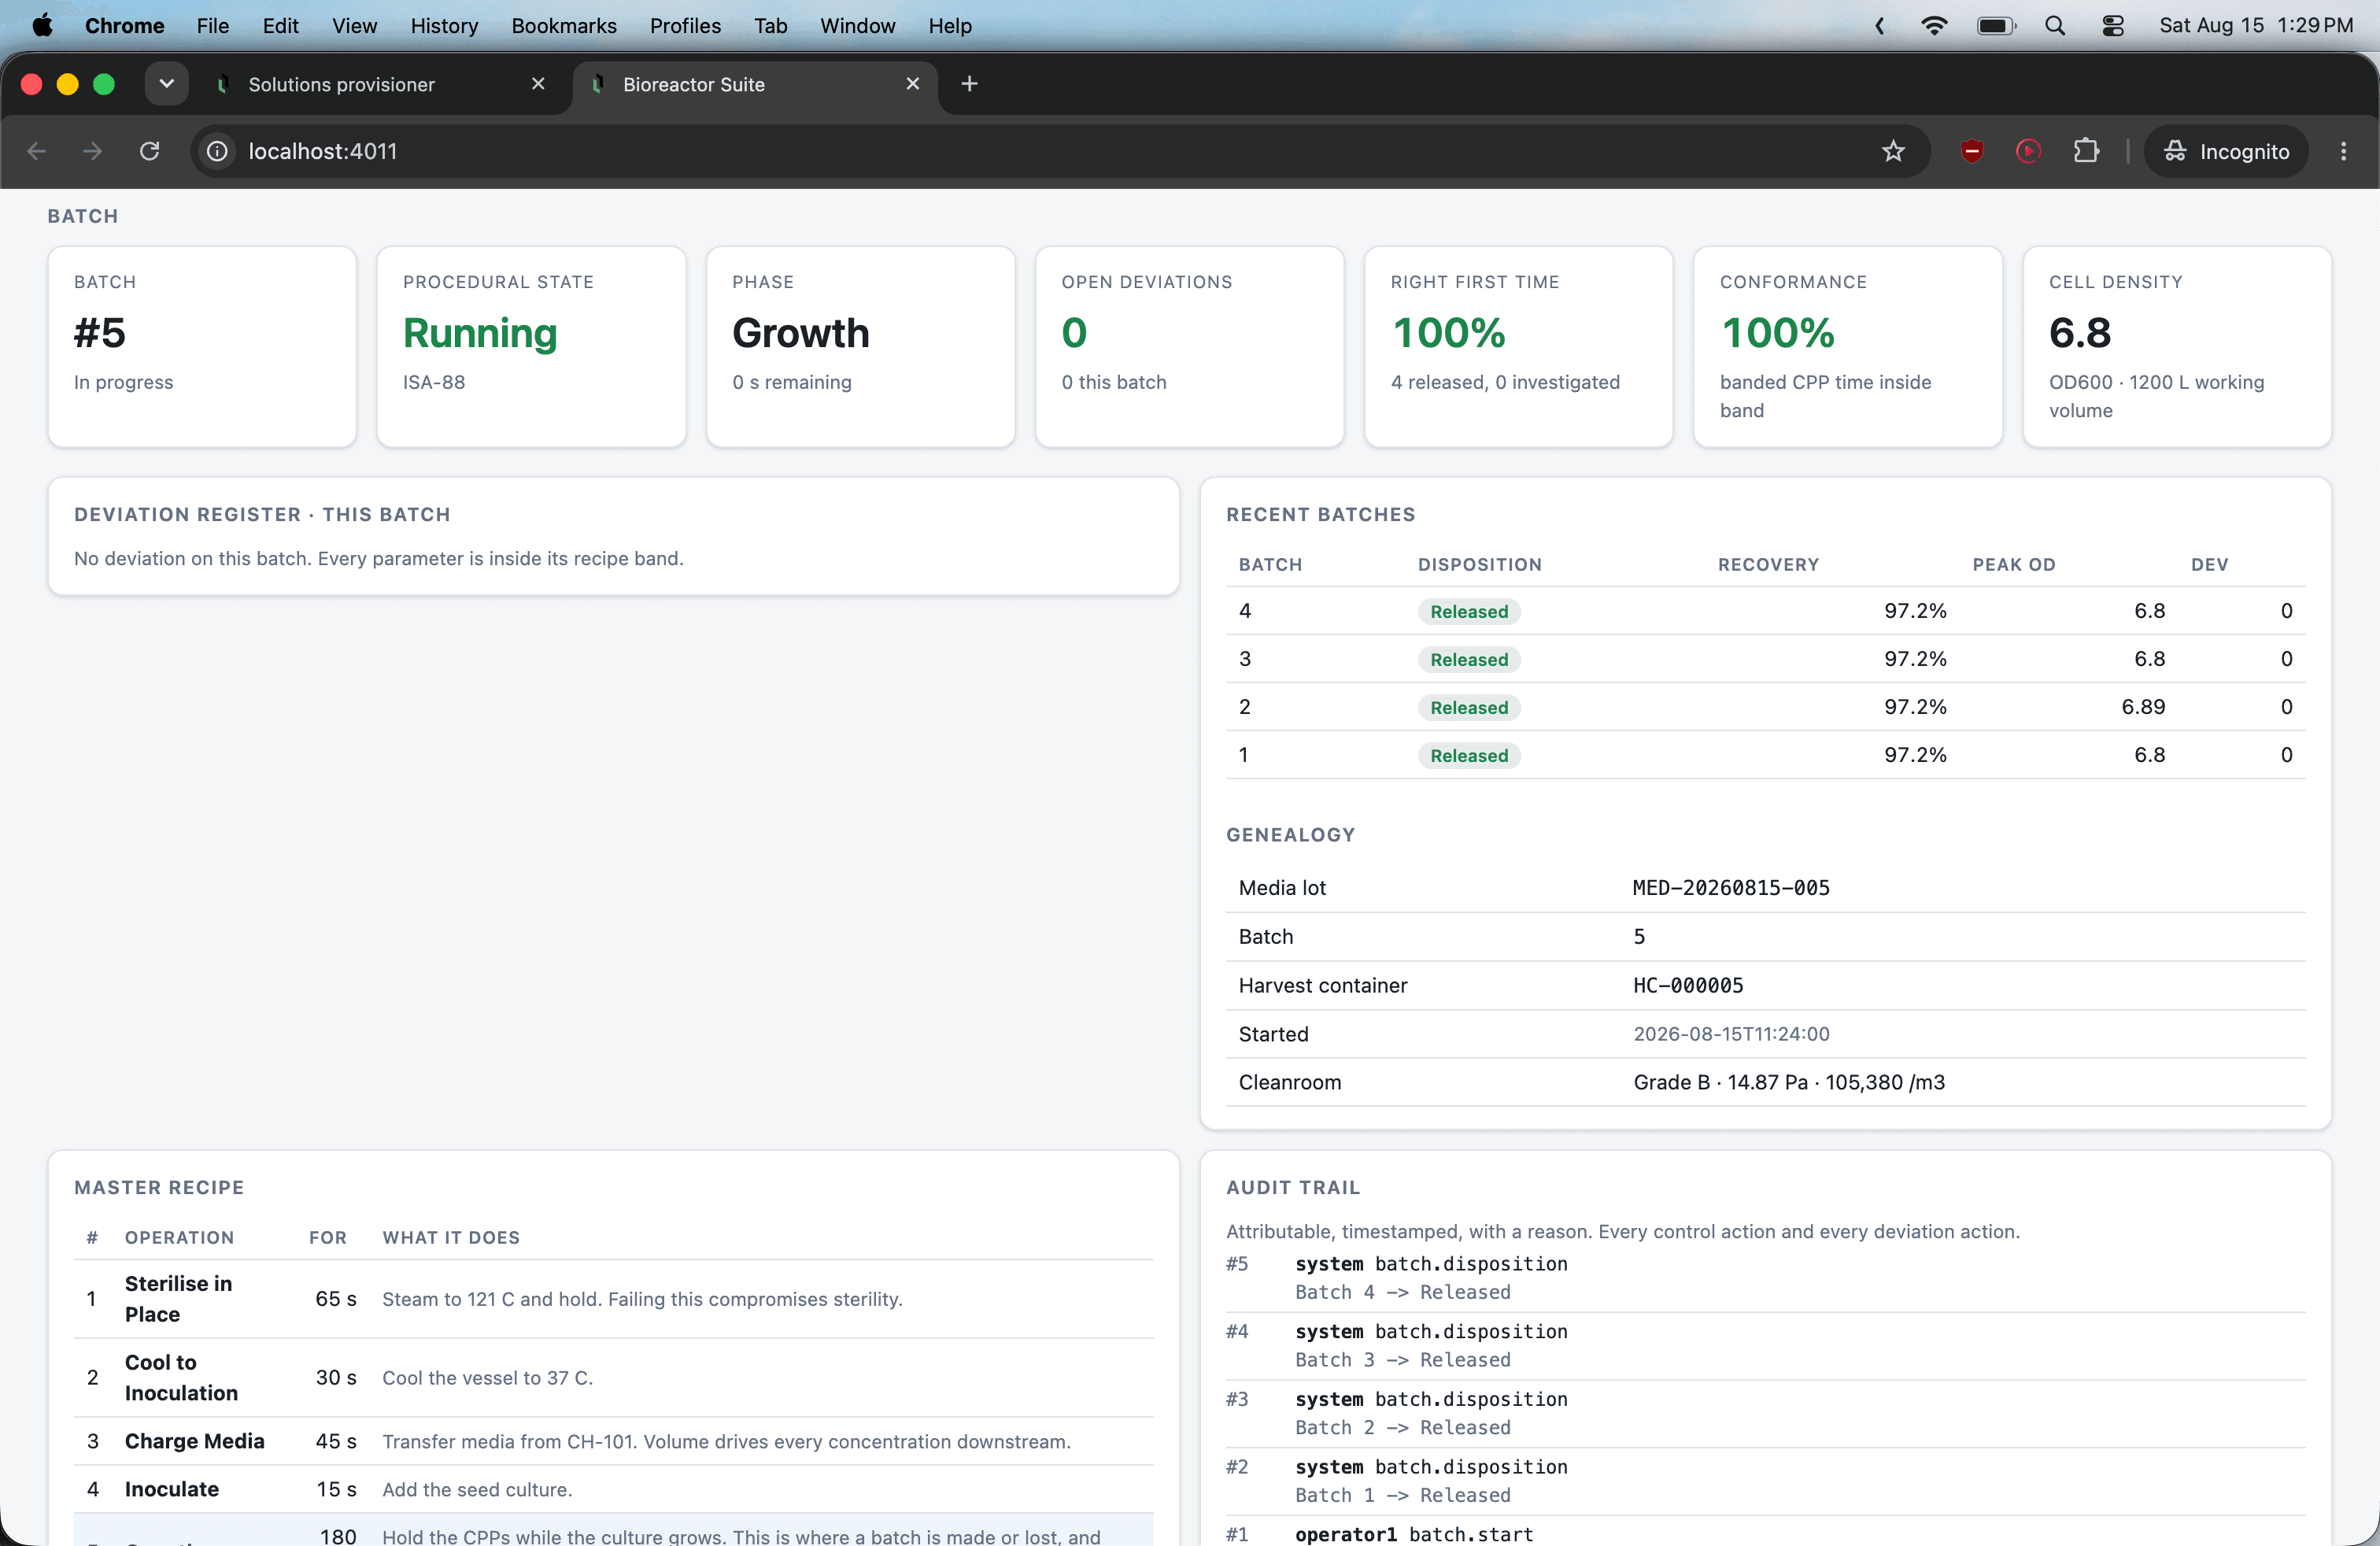
Task: Click the operator1 batch.start audit entry
Action: 1414,1534
